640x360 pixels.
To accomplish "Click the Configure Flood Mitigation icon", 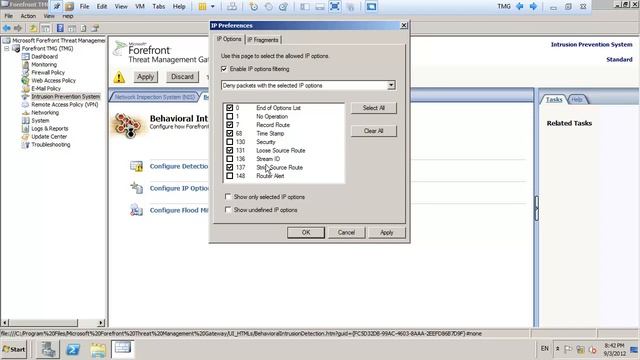I will 136,210.
